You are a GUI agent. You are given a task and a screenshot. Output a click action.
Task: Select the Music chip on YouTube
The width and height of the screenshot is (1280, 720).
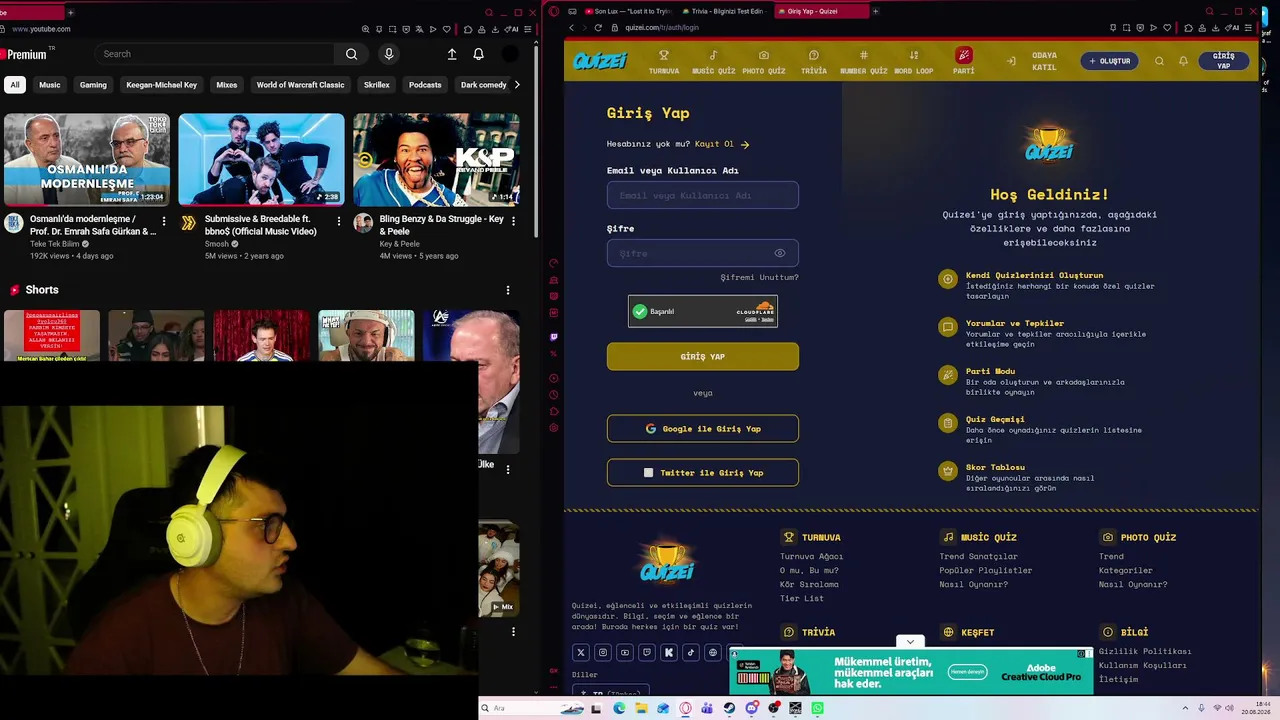pyautogui.click(x=50, y=85)
